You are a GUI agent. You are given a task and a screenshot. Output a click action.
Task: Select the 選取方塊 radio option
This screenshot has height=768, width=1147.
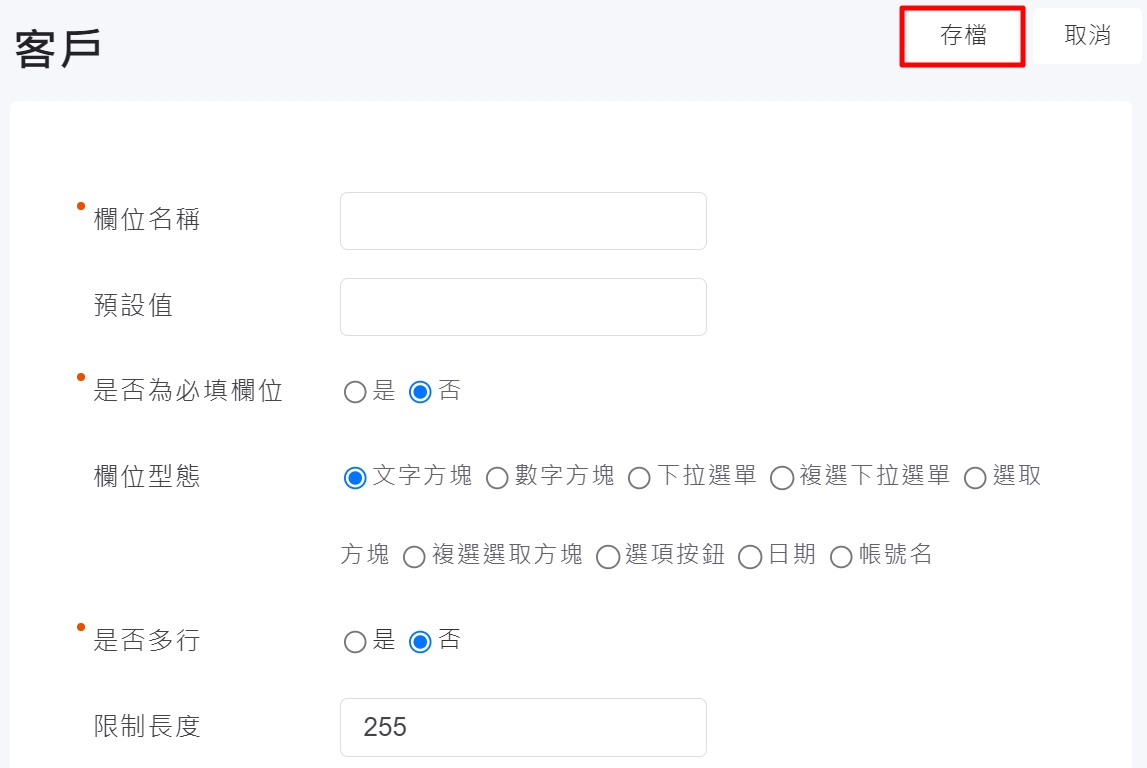(x=975, y=478)
